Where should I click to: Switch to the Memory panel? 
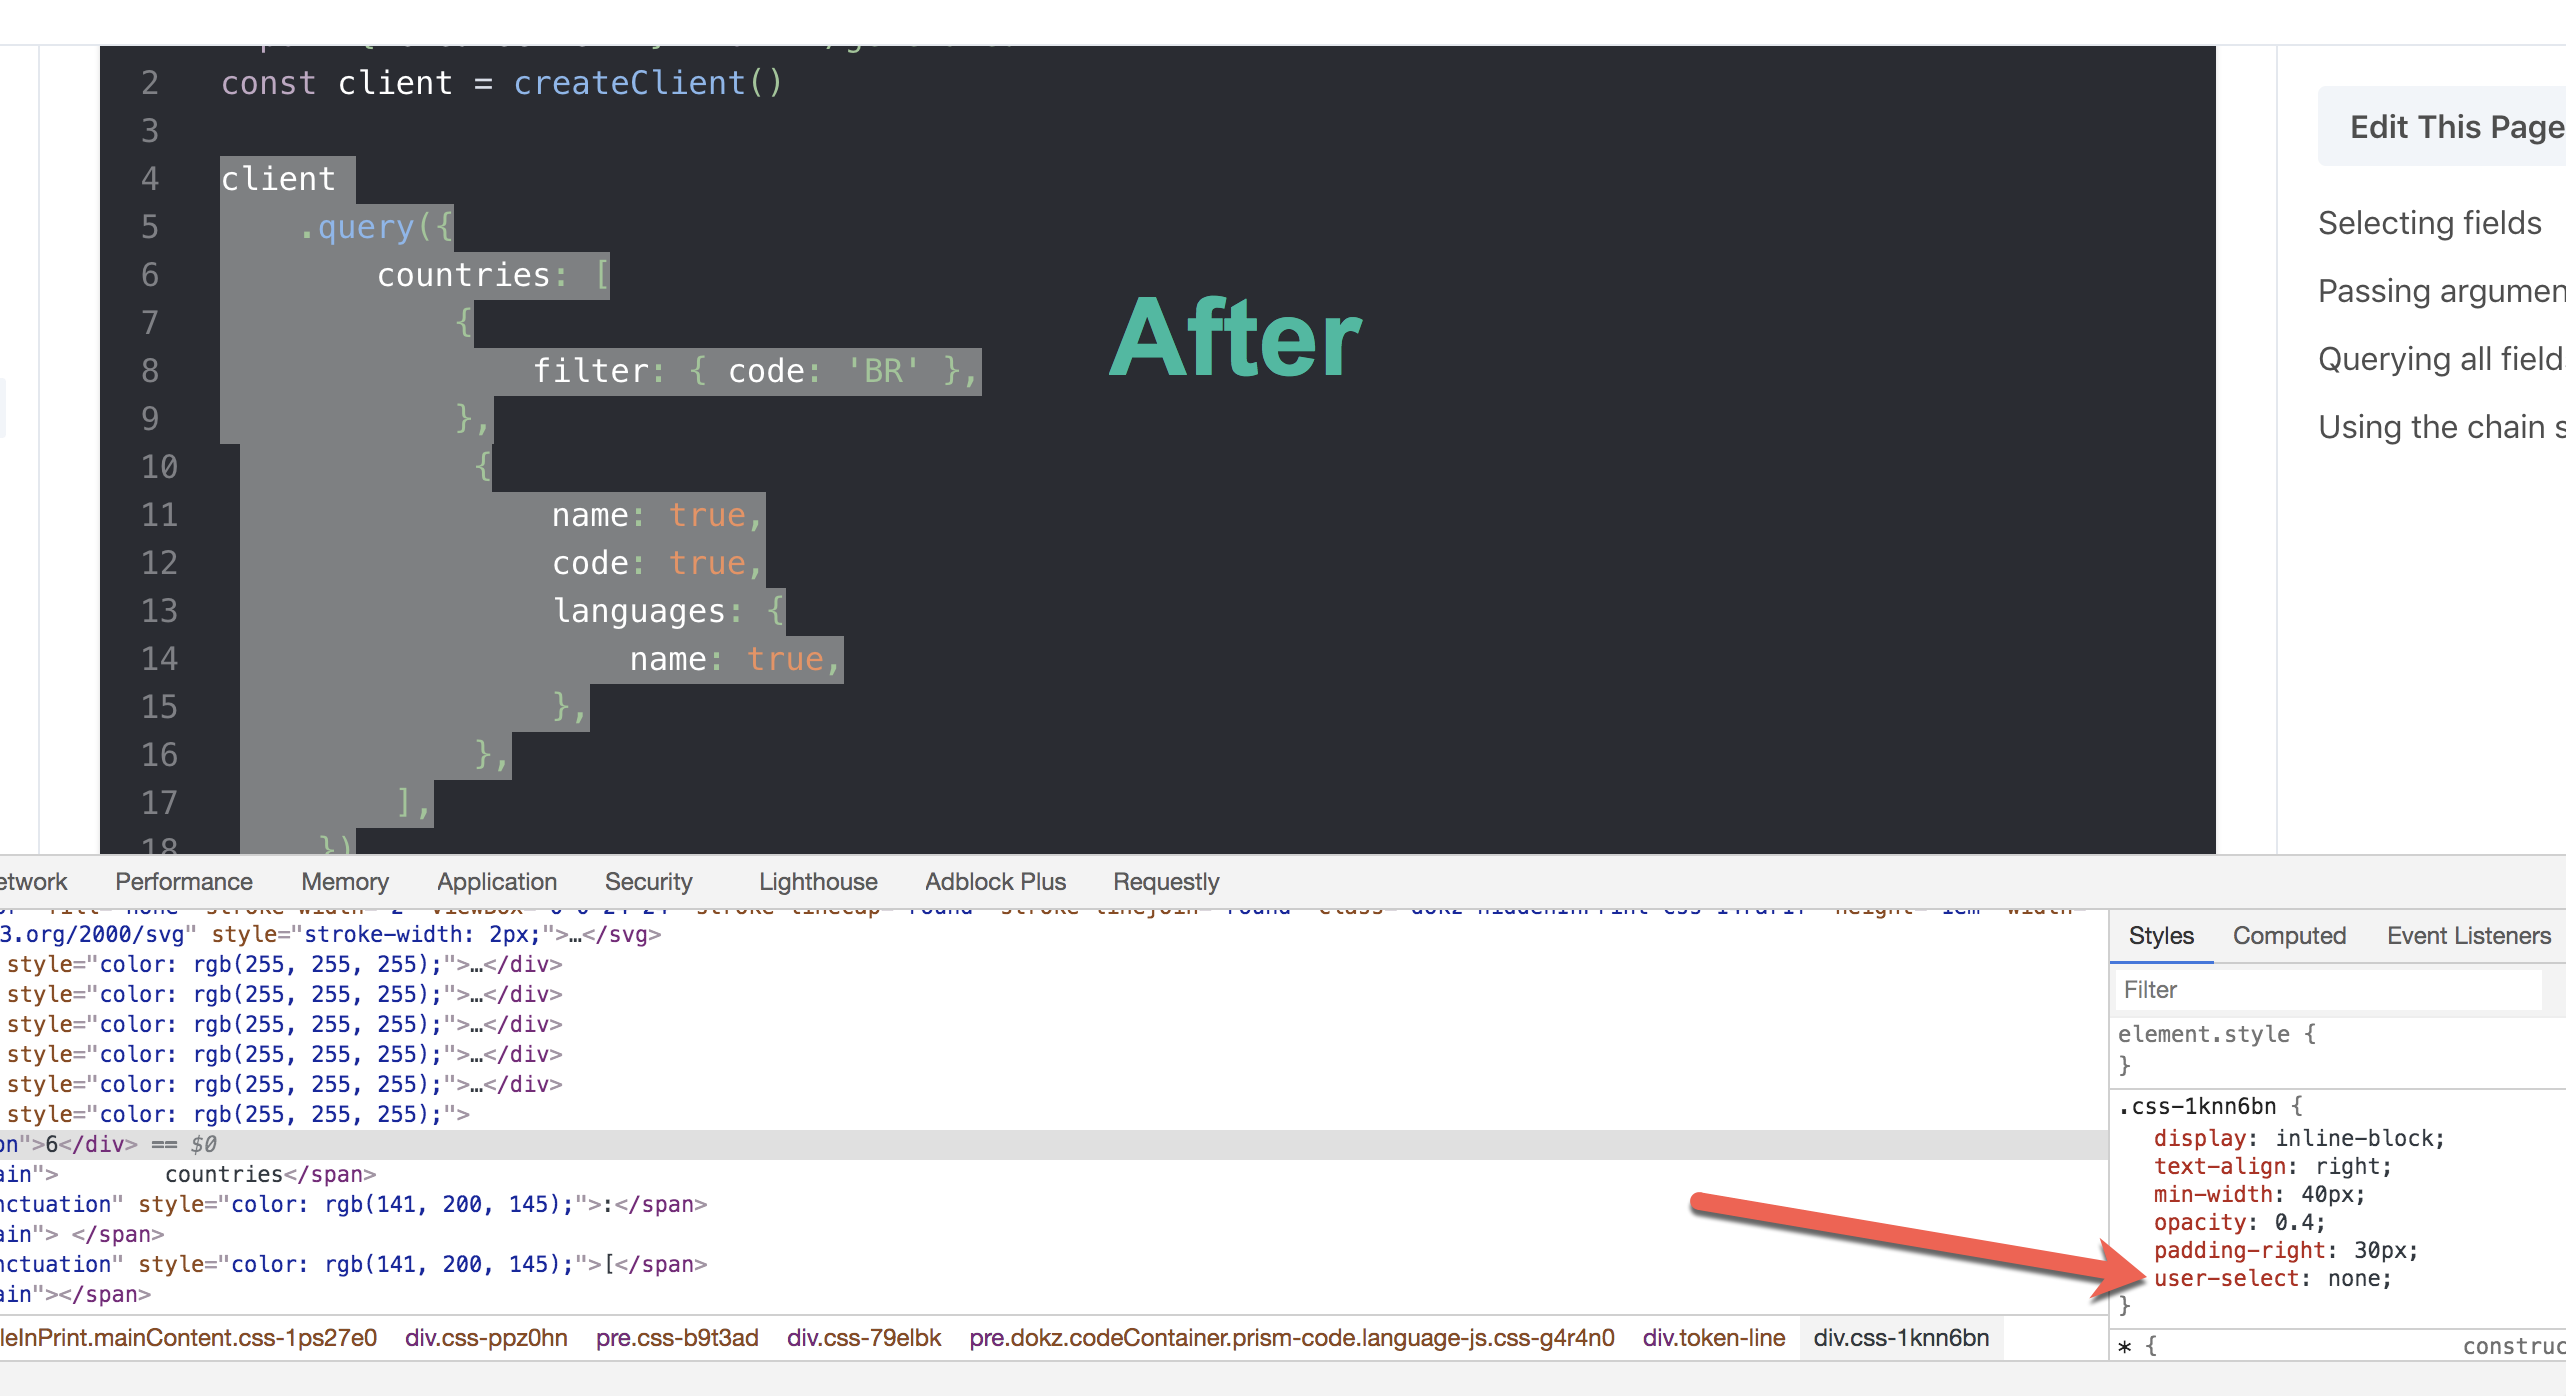pos(345,882)
